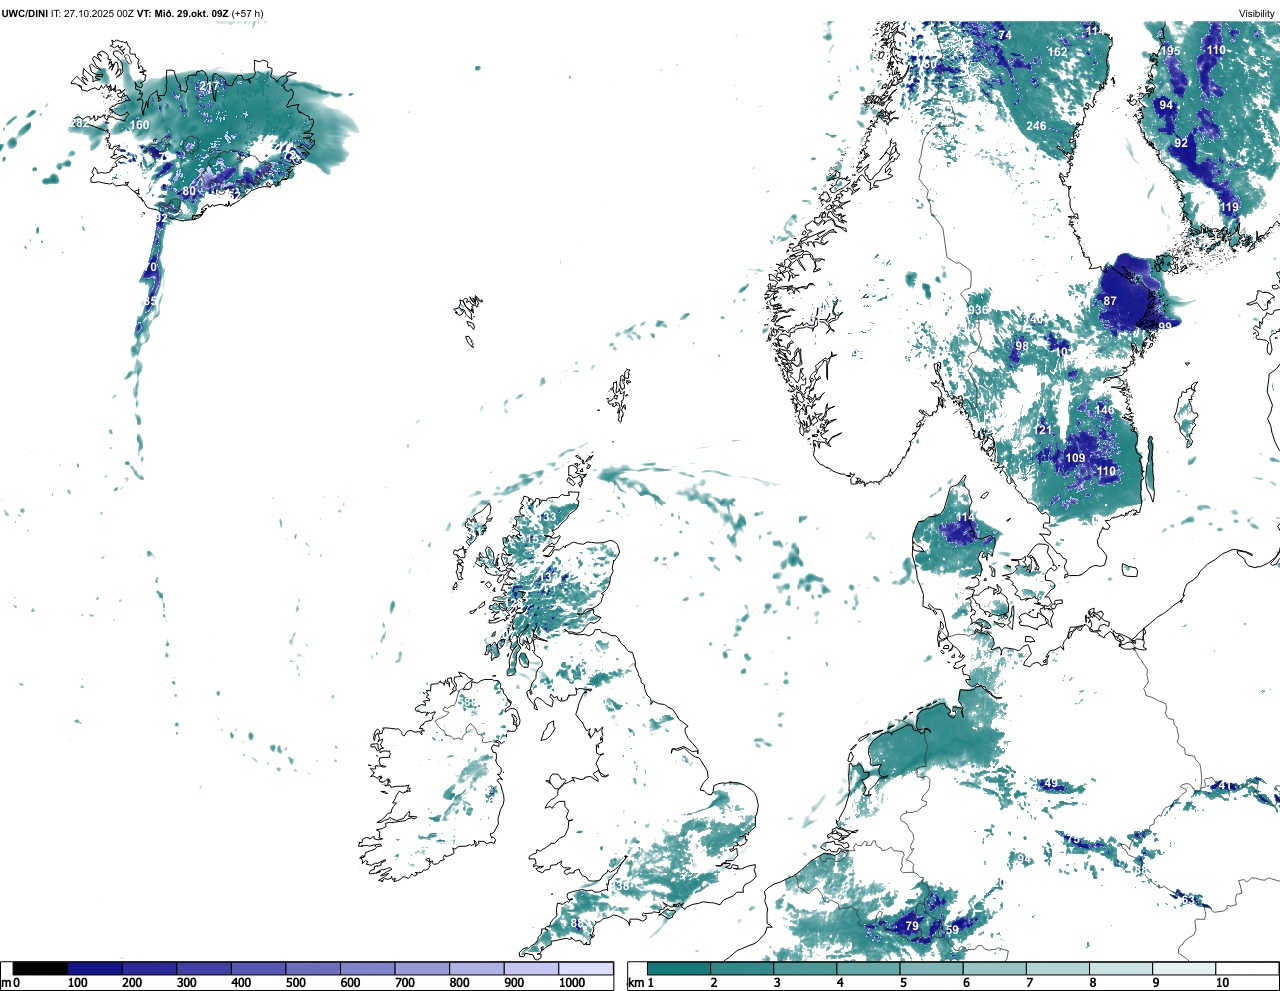Click visibility value '79' near Belgium
This screenshot has width=1280, height=991.
[912, 926]
